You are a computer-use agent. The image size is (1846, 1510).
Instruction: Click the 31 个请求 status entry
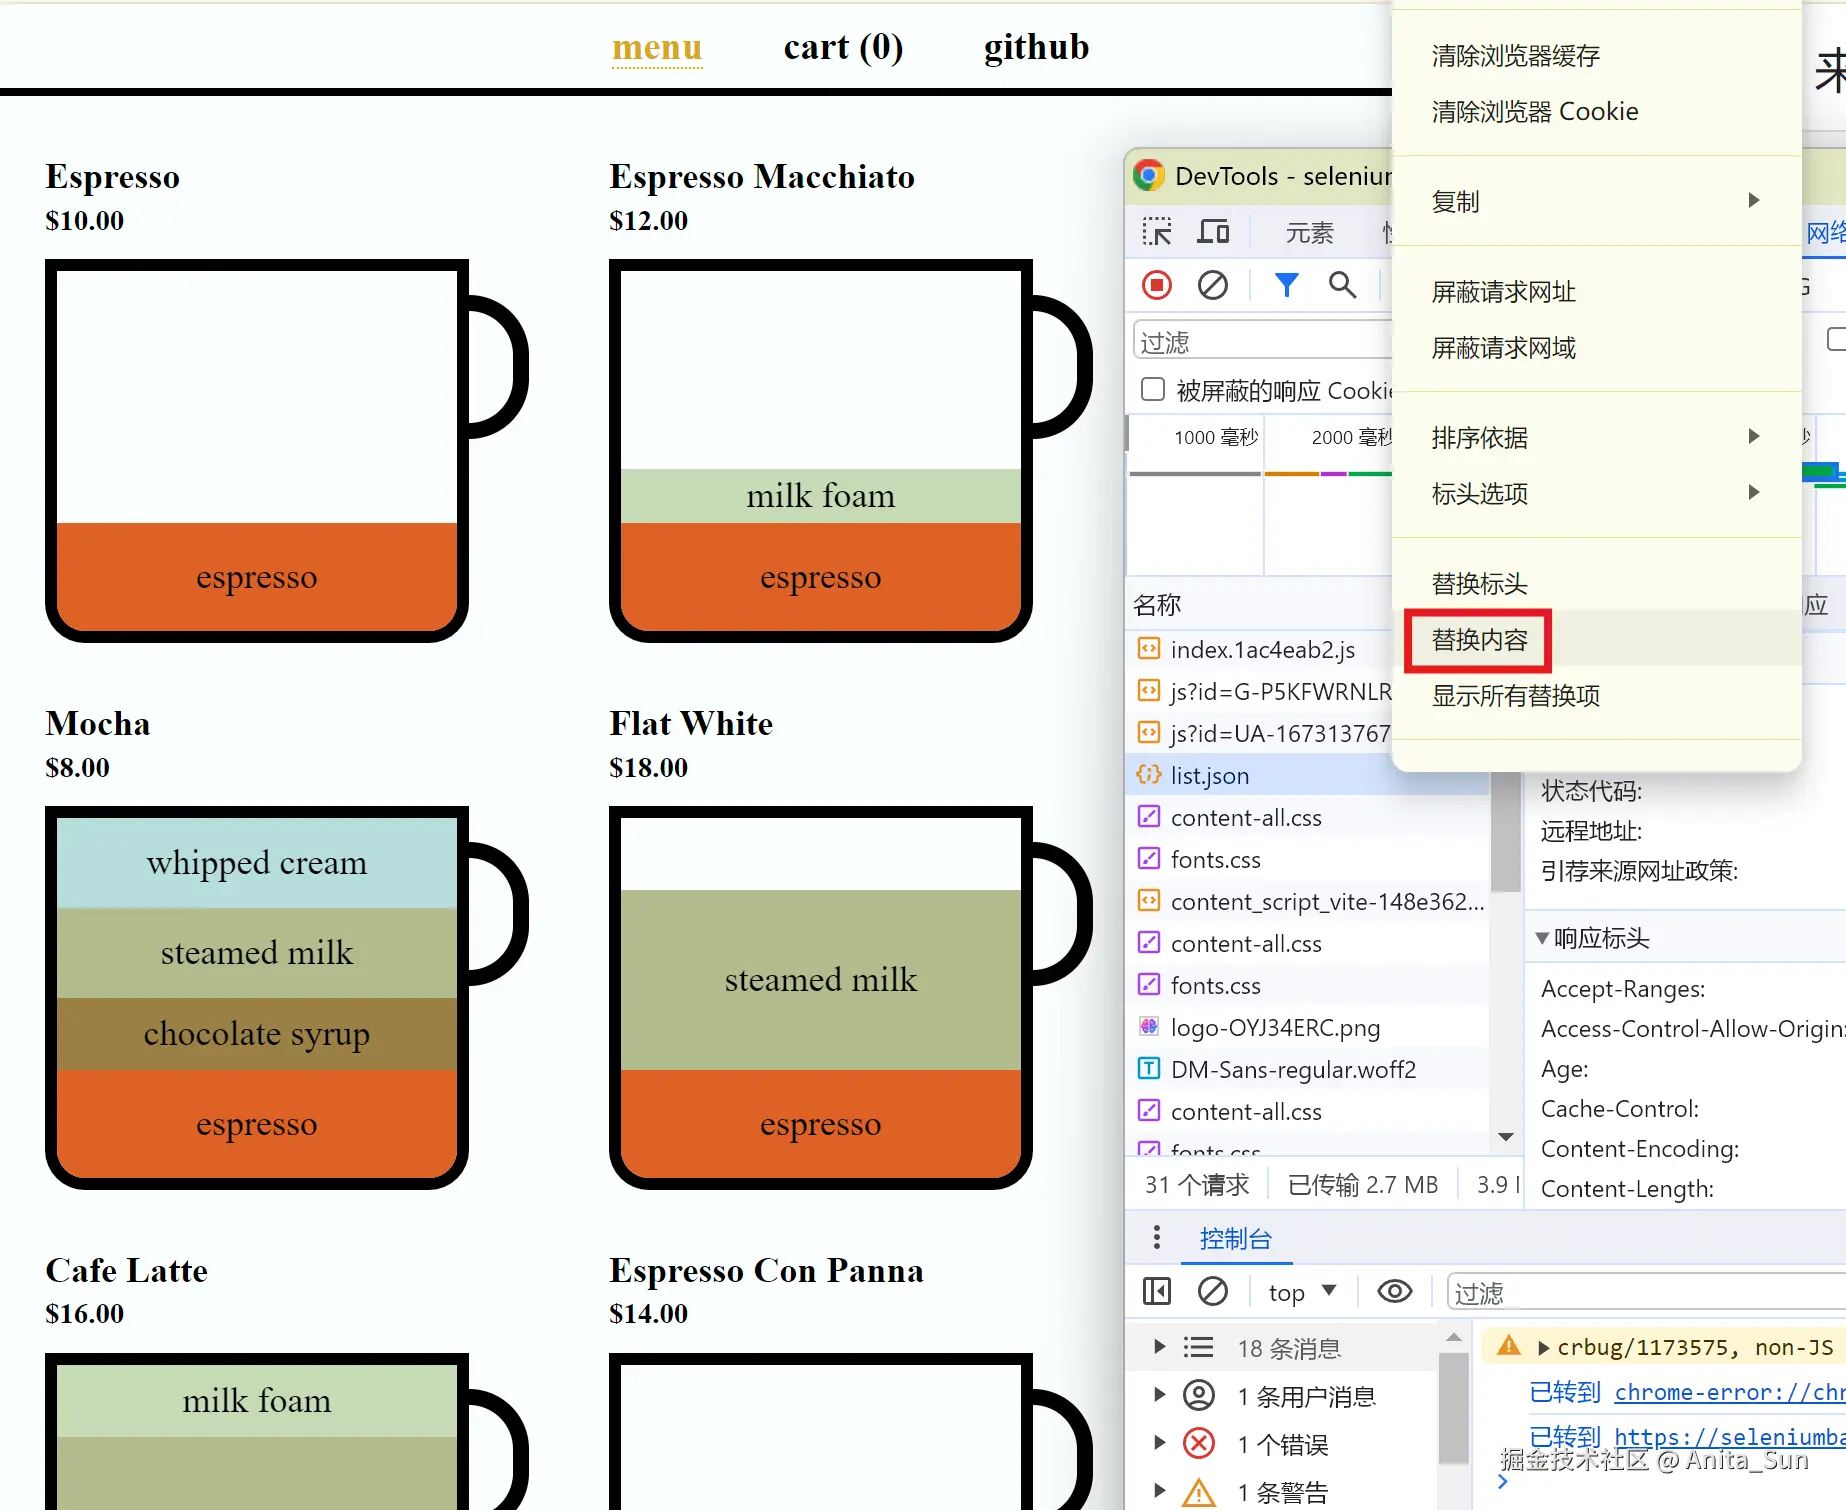point(1197,1184)
